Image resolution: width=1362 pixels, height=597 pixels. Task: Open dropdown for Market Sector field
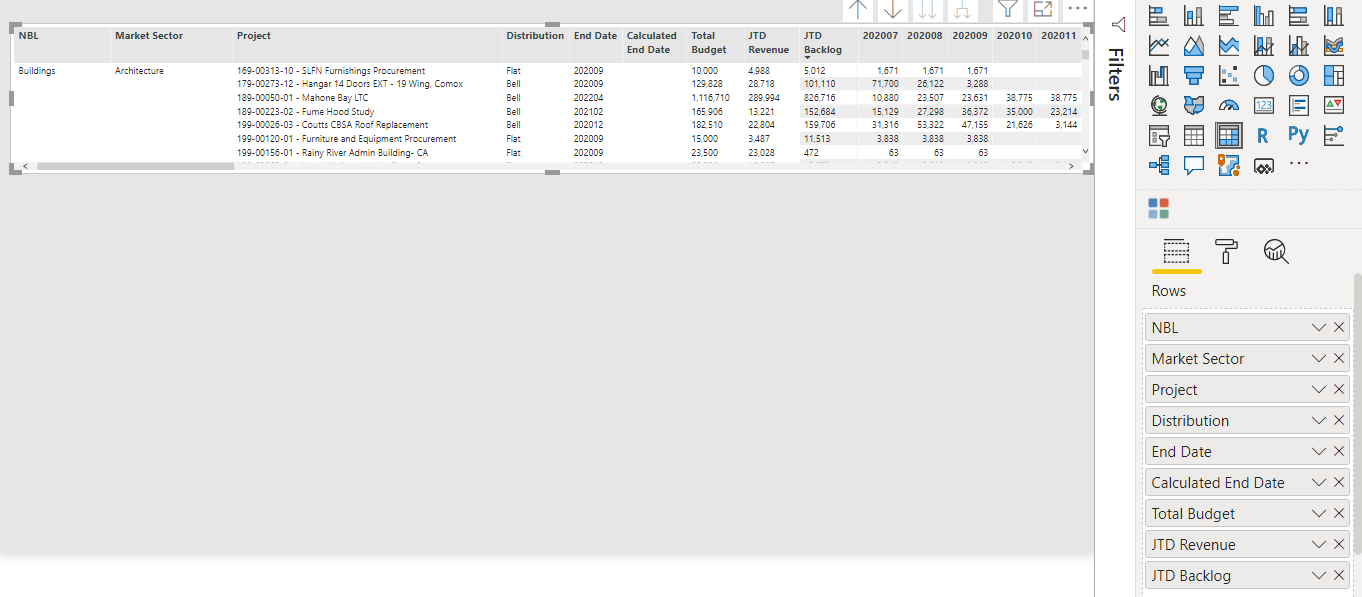[x=1319, y=359]
